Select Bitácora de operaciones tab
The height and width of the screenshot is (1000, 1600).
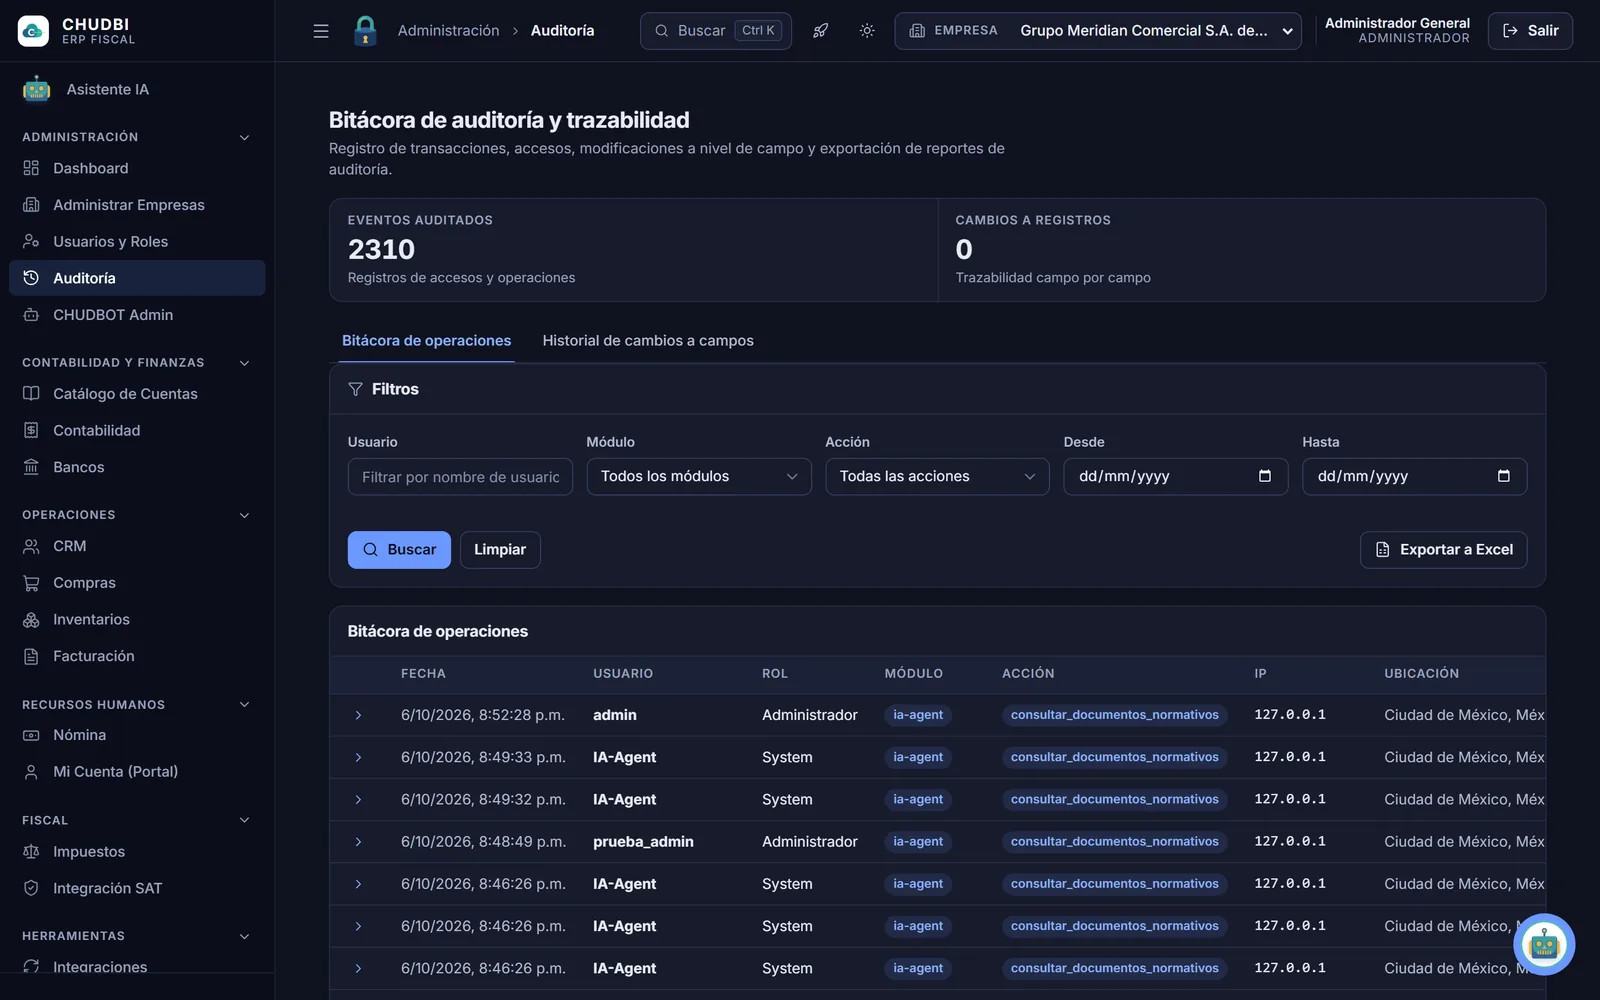[x=426, y=341]
